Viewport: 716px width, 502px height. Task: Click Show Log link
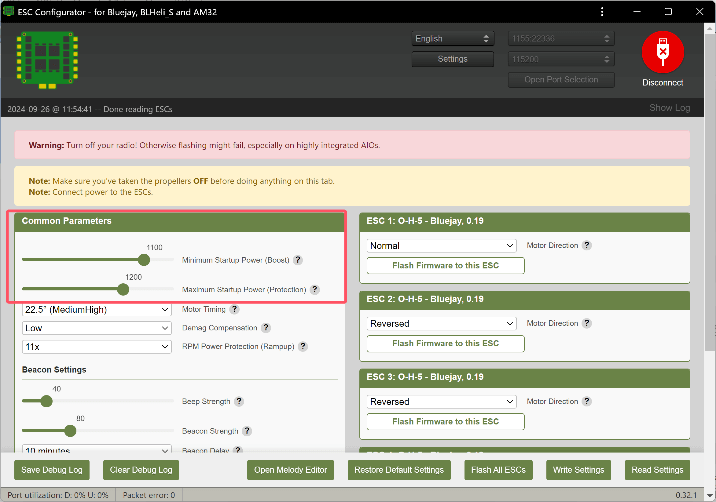click(669, 108)
